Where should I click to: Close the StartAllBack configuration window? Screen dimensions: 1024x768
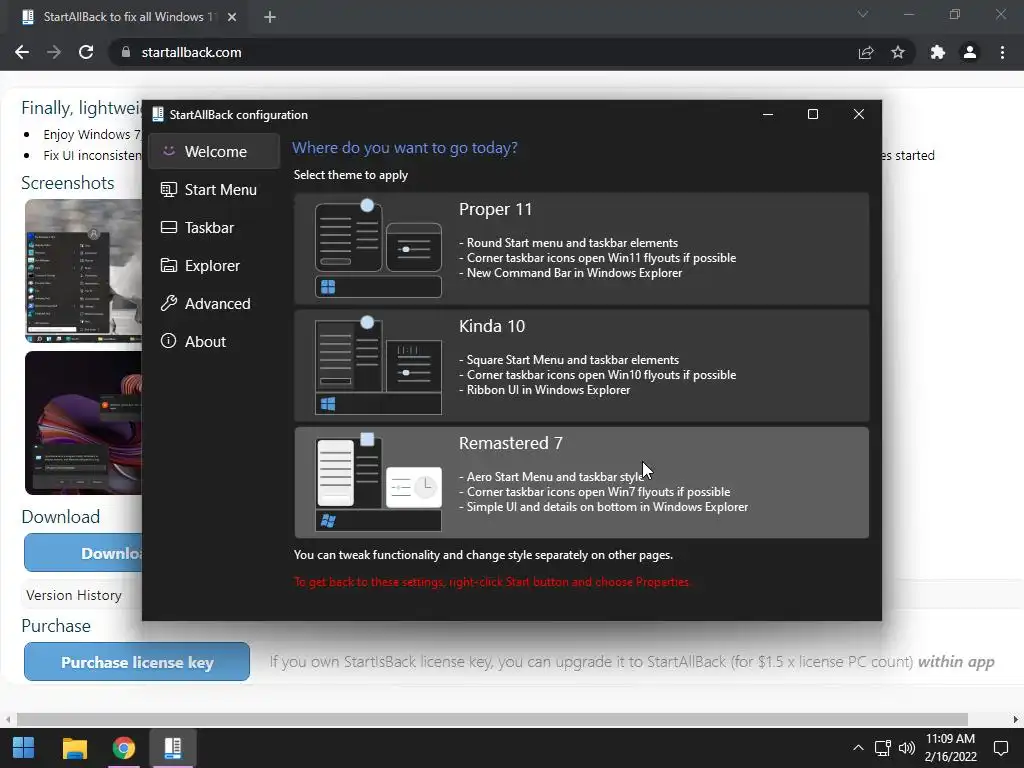[x=859, y=114]
